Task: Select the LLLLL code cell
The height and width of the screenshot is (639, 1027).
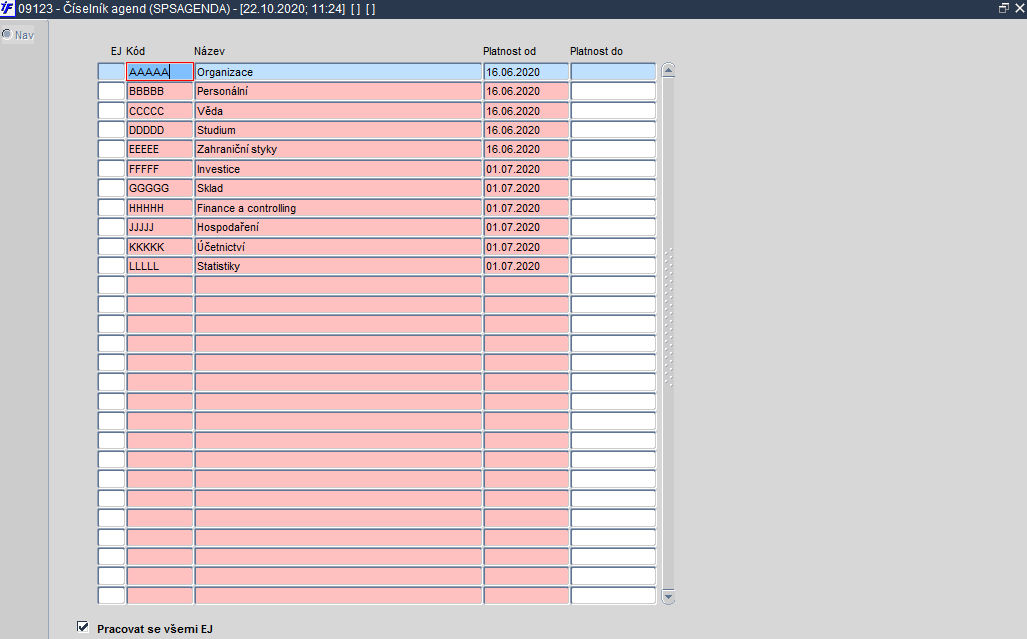Action: tap(160, 266)
